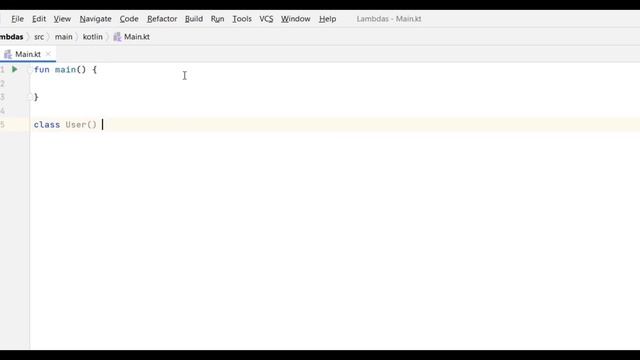Open the Window menu

point(296,19)
